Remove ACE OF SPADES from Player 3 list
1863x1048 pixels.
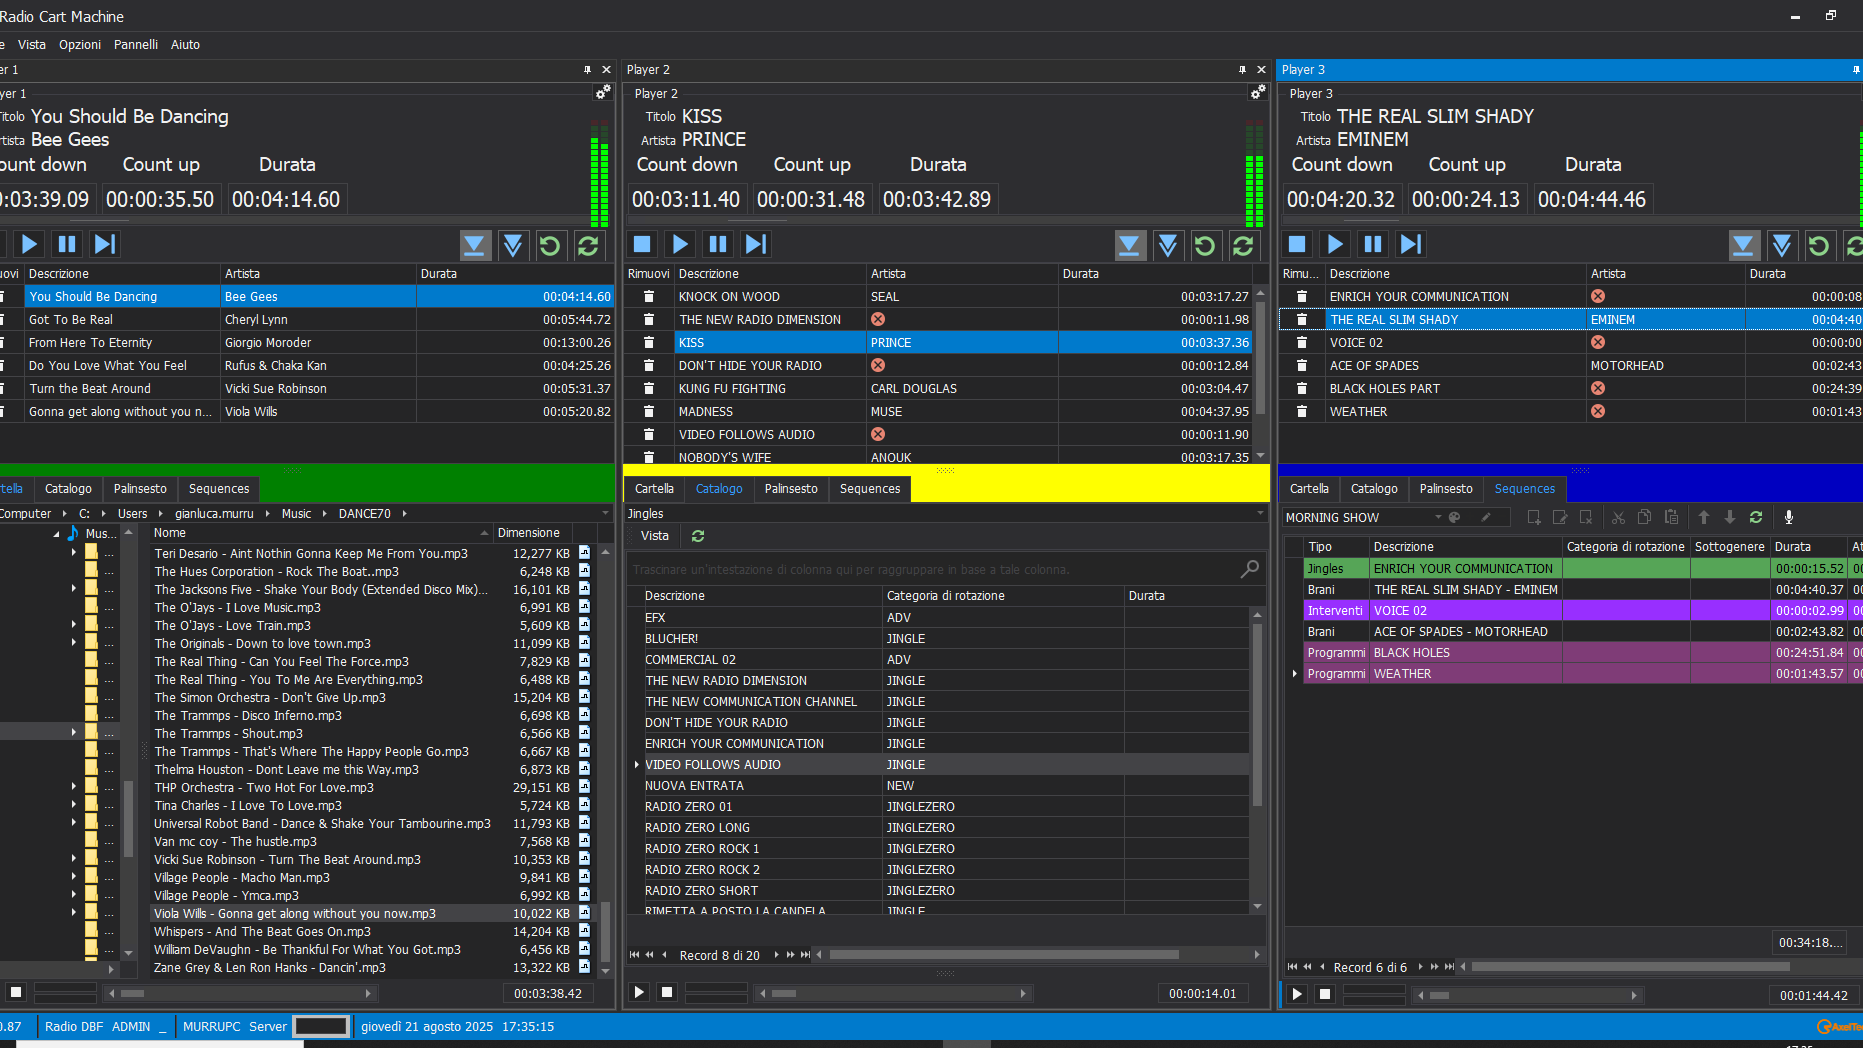coord(1302,365)
